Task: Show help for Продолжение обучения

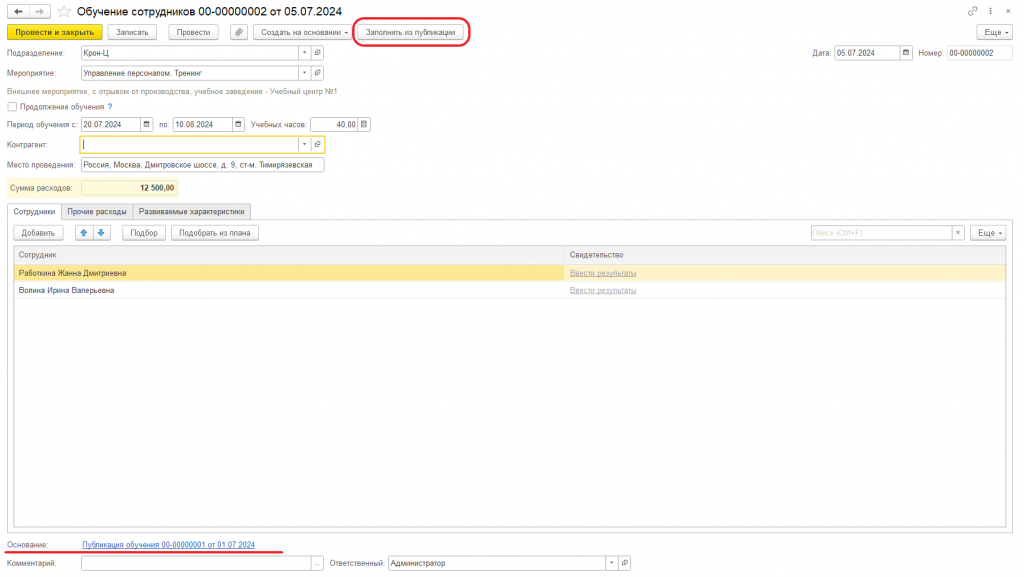Action: (110, 106)
